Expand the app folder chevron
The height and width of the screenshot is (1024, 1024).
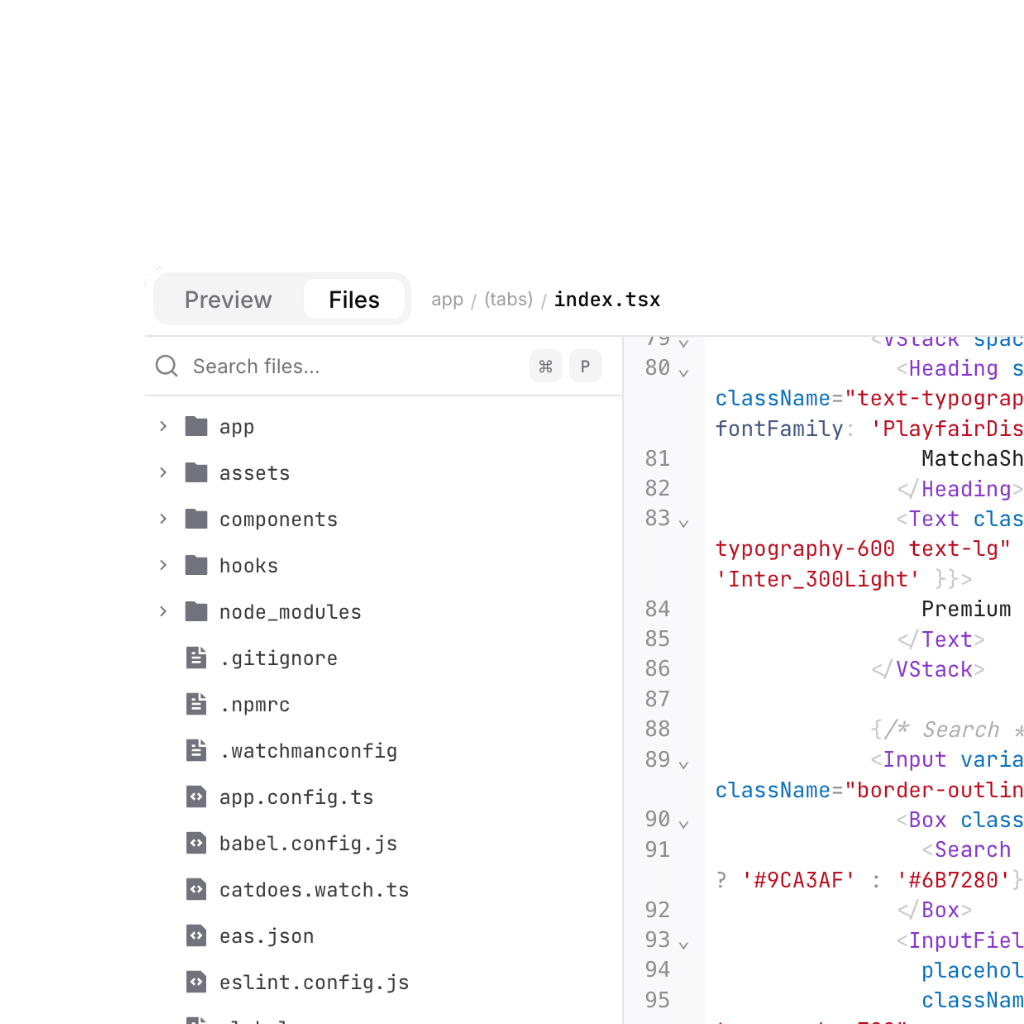click(x=163, y=426)
